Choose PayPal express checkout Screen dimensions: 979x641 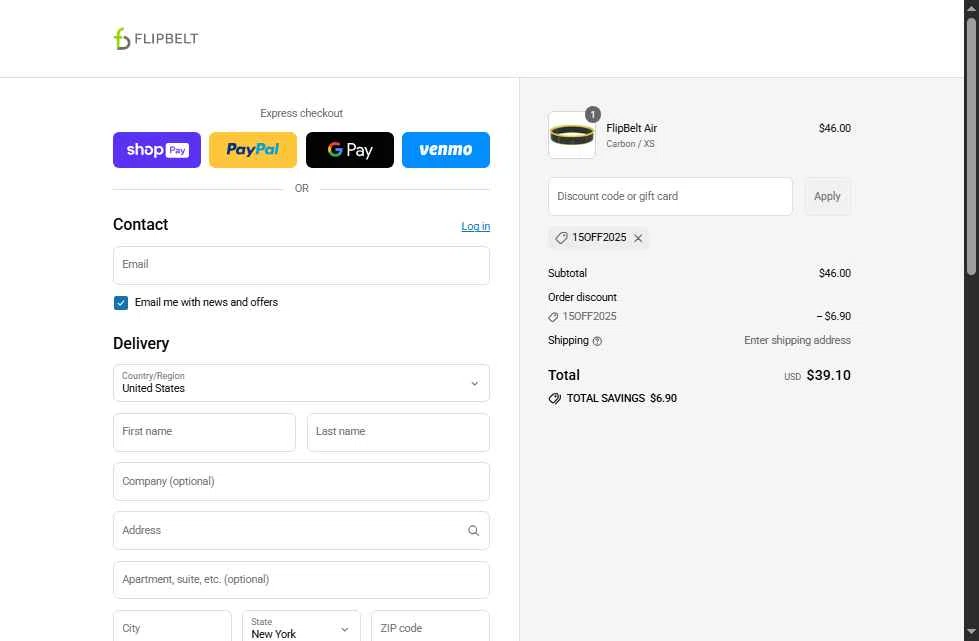tap(253, 150)
